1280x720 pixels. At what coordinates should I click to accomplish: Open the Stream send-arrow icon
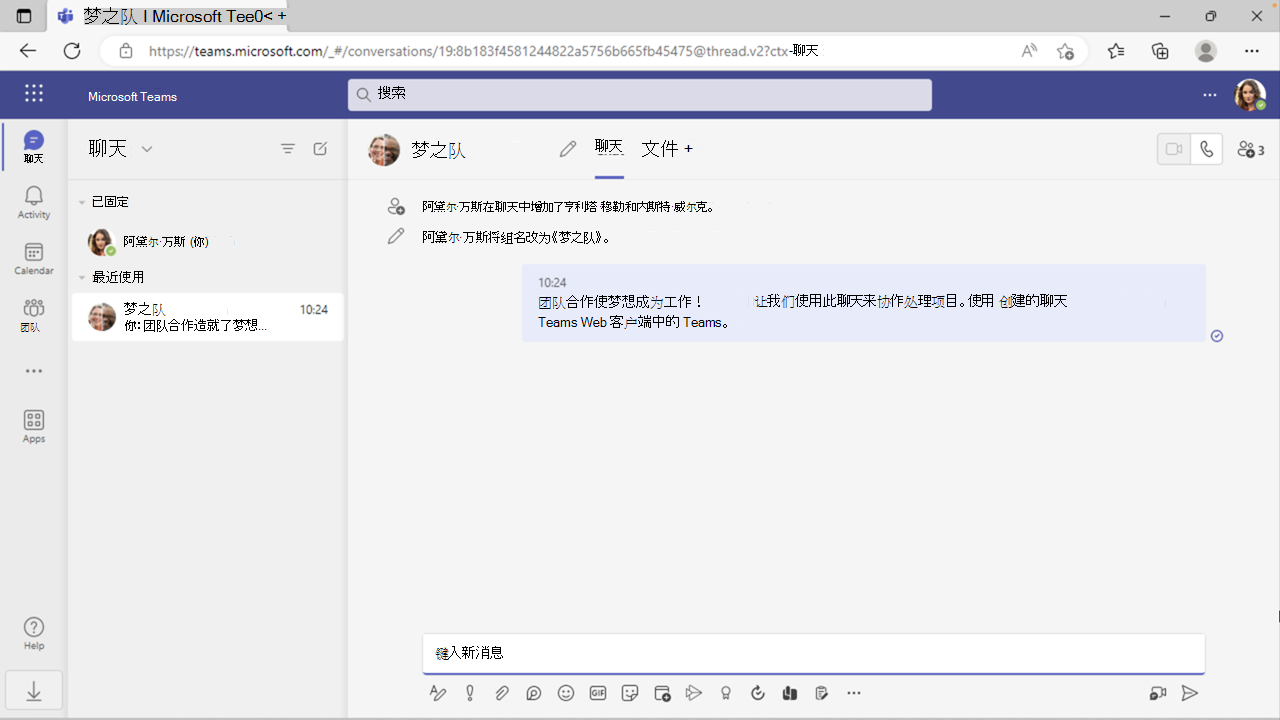694,693
